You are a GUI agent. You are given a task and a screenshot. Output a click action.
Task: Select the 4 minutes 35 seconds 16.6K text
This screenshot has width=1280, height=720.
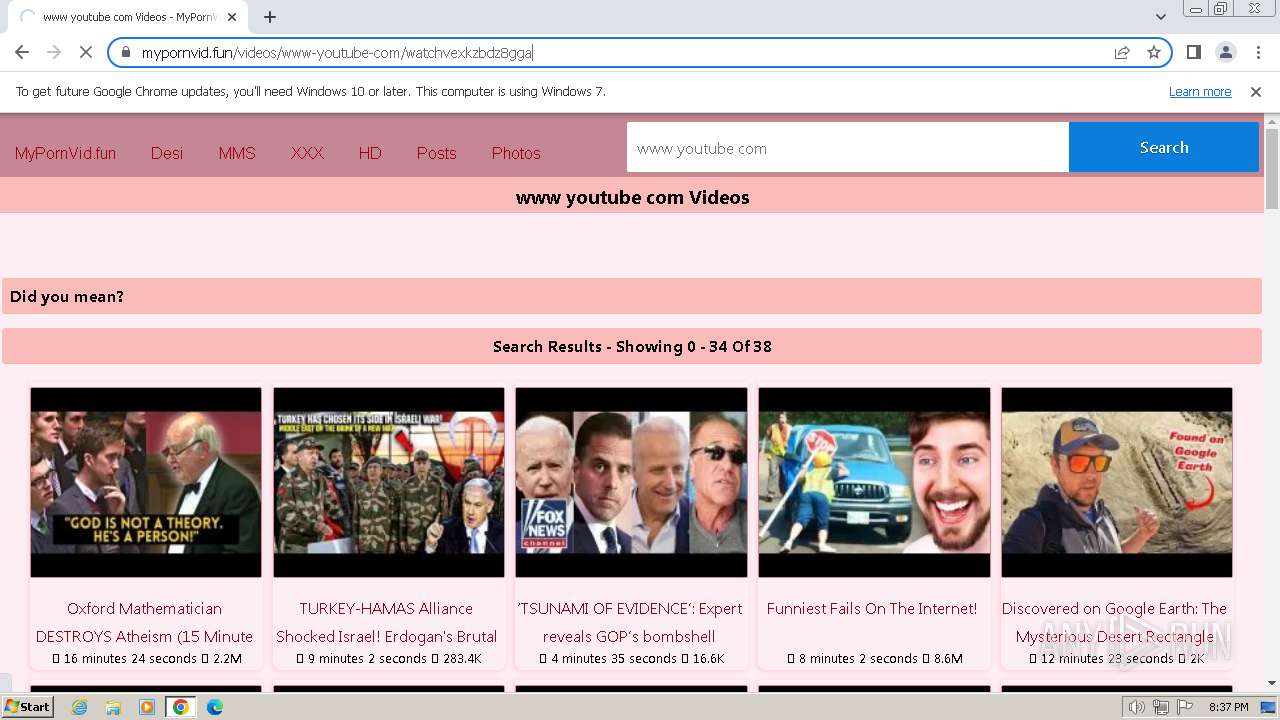pyautogui.click(x=631, y=658)
